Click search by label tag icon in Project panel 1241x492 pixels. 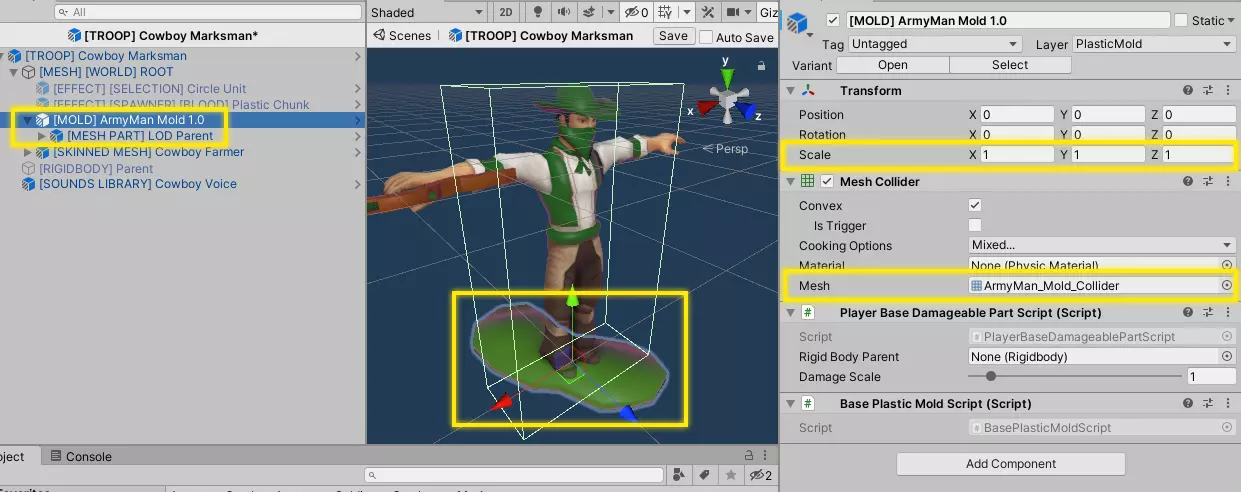coord(704,474)
